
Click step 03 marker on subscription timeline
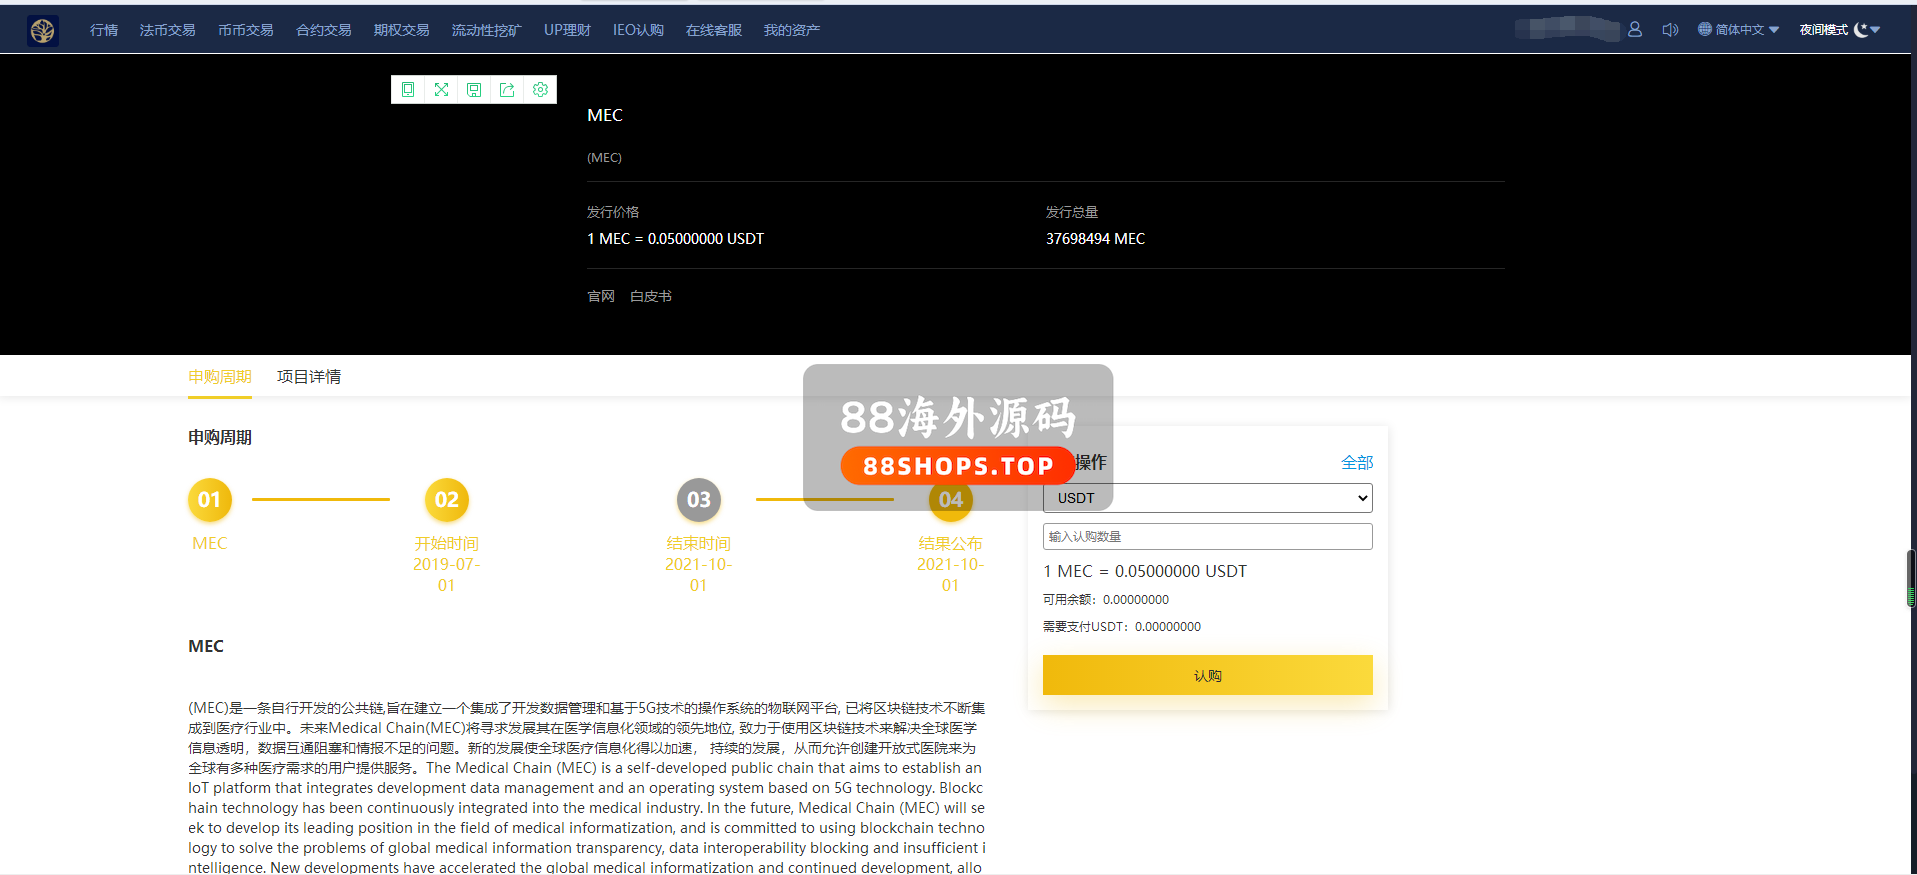point(698,500)
